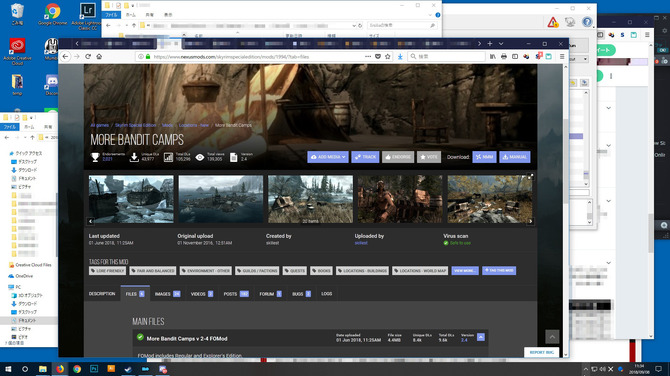Image resolution: width=670 pixels, height=376 pixels.
Task: Switch to BUGS tab
Action: tap(301, 294)
